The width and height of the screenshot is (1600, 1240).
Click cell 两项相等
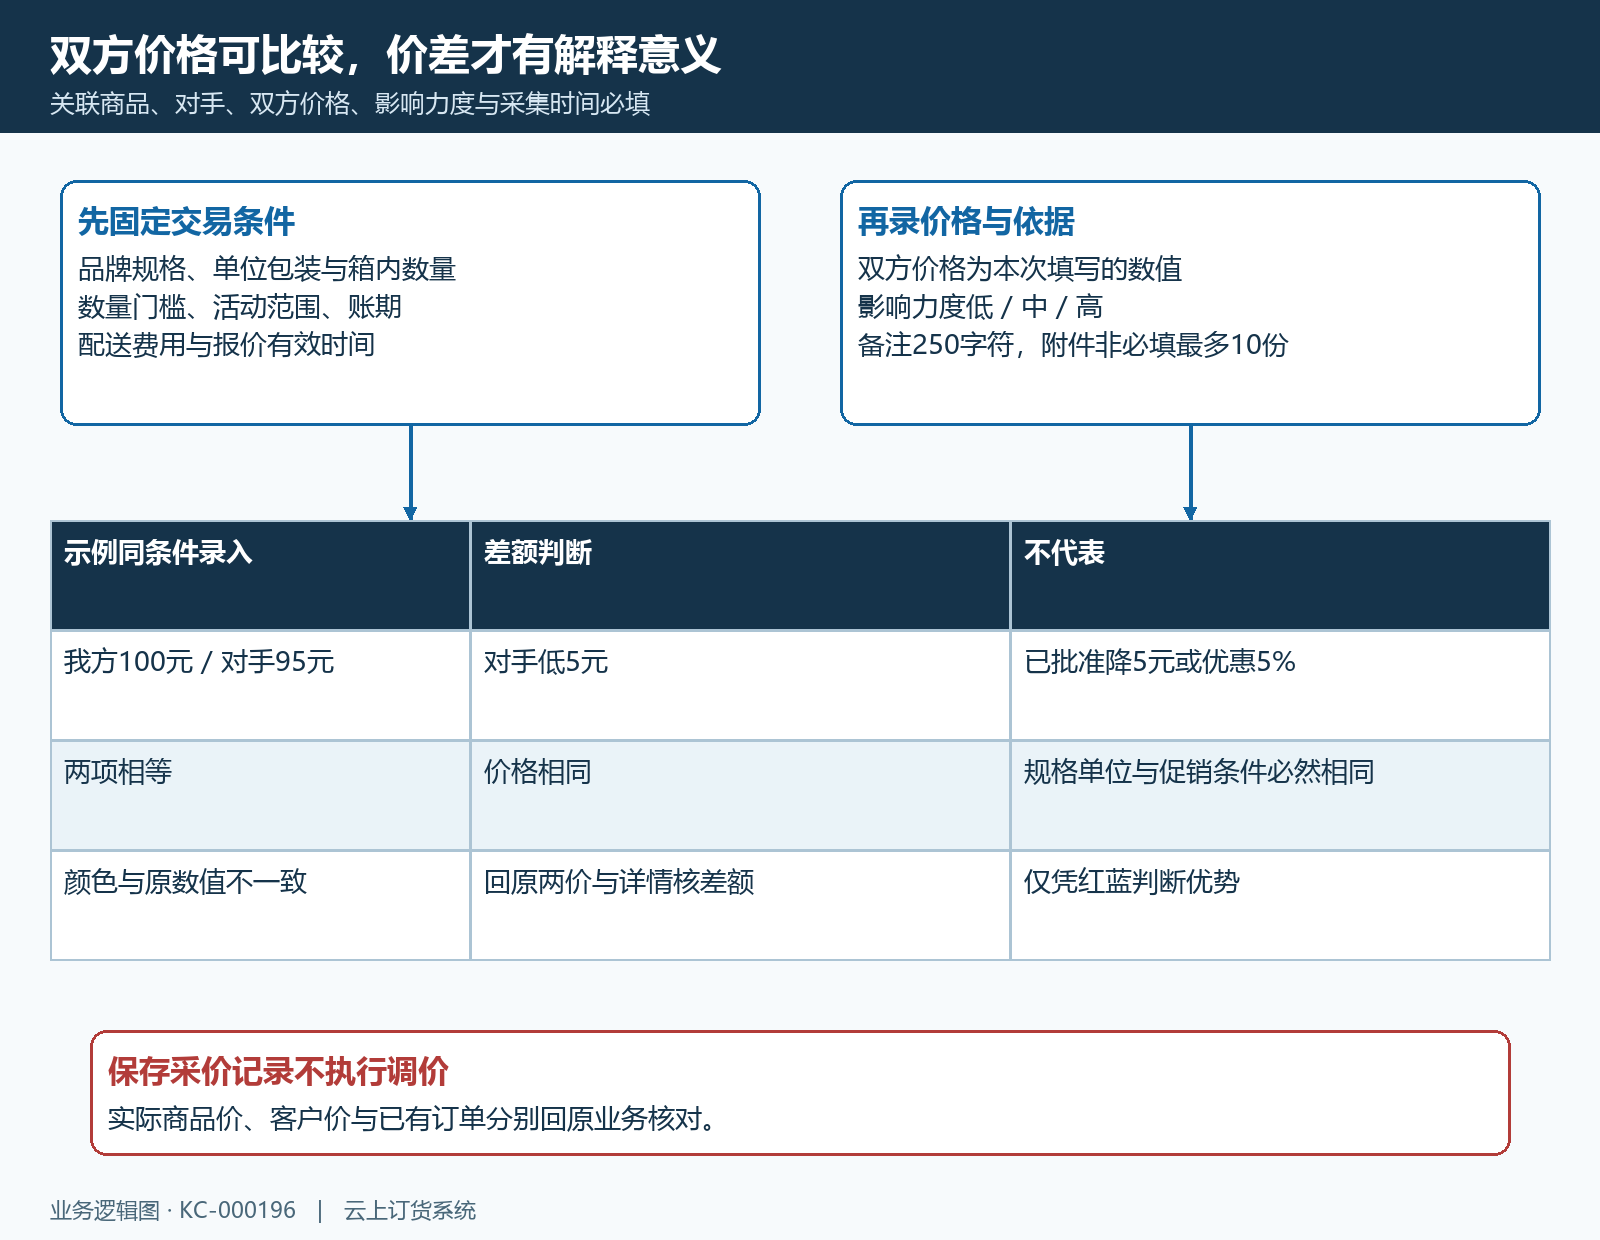coord(260,796)
